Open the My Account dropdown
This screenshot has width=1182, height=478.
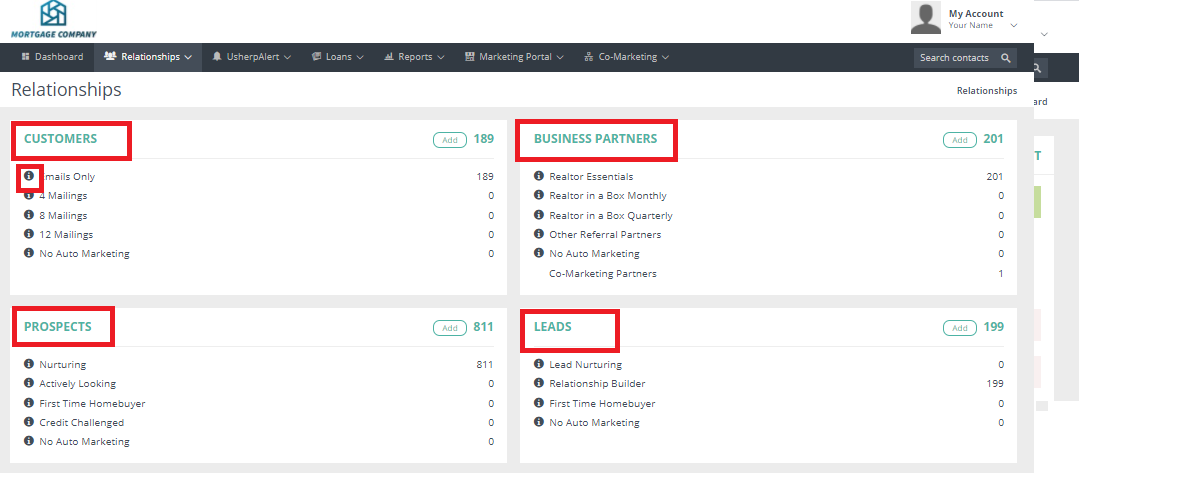click(x=982, y=19)
